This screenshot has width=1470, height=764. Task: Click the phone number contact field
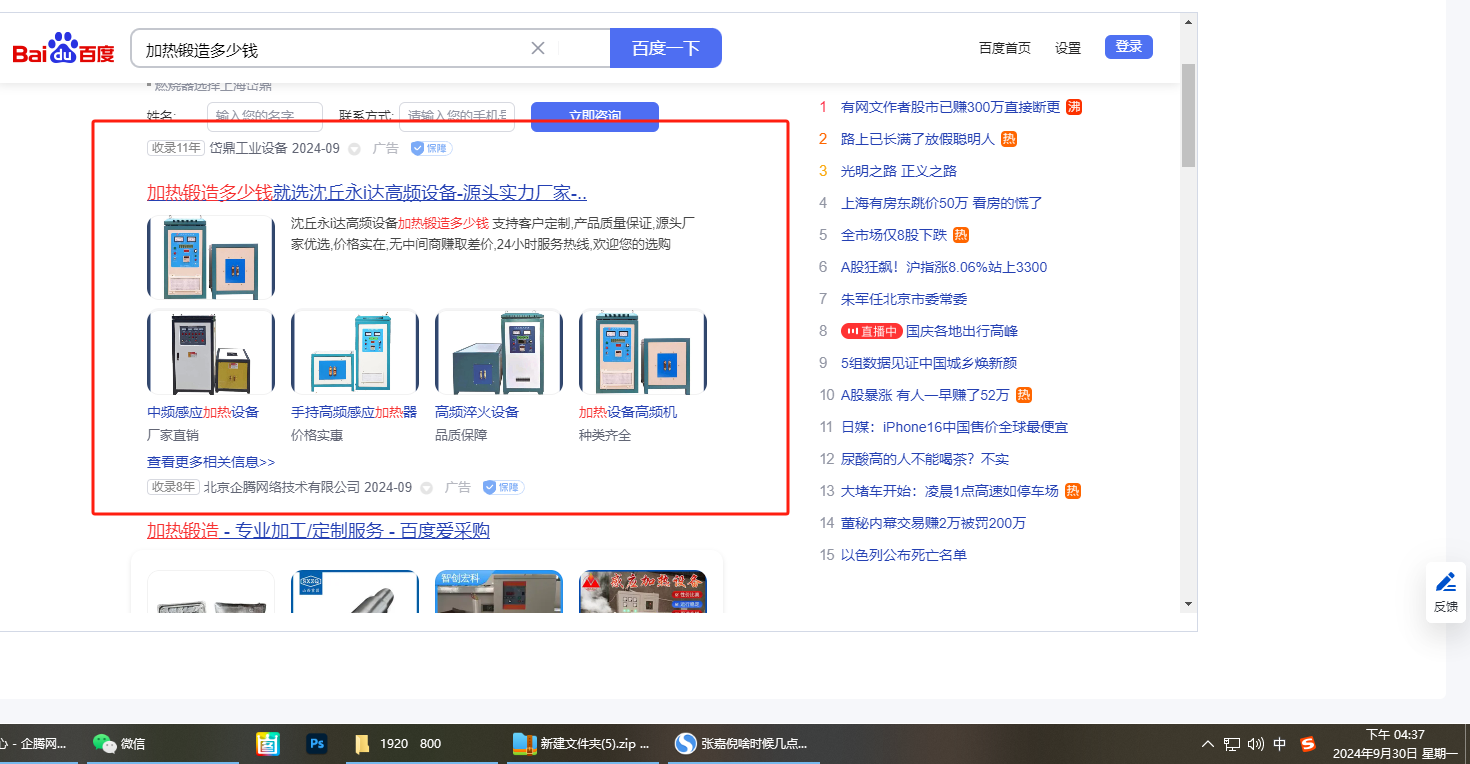click(x=457, y=116)
